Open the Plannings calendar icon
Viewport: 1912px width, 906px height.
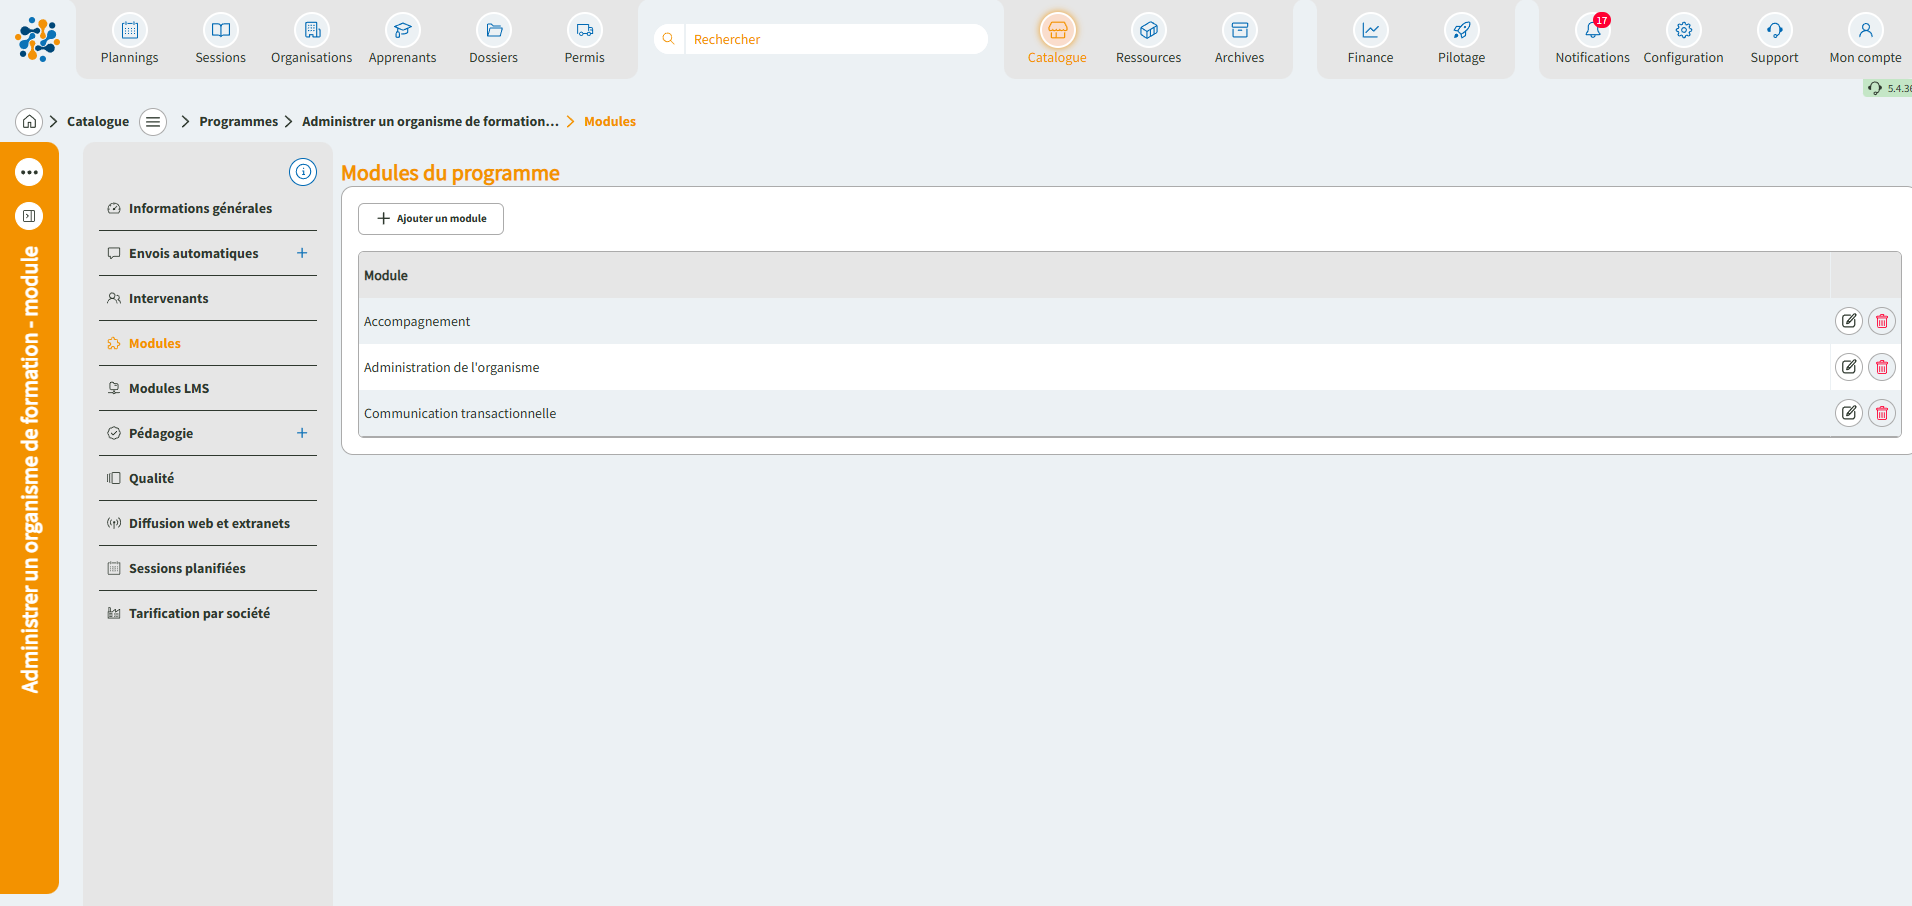coord(129,31)
